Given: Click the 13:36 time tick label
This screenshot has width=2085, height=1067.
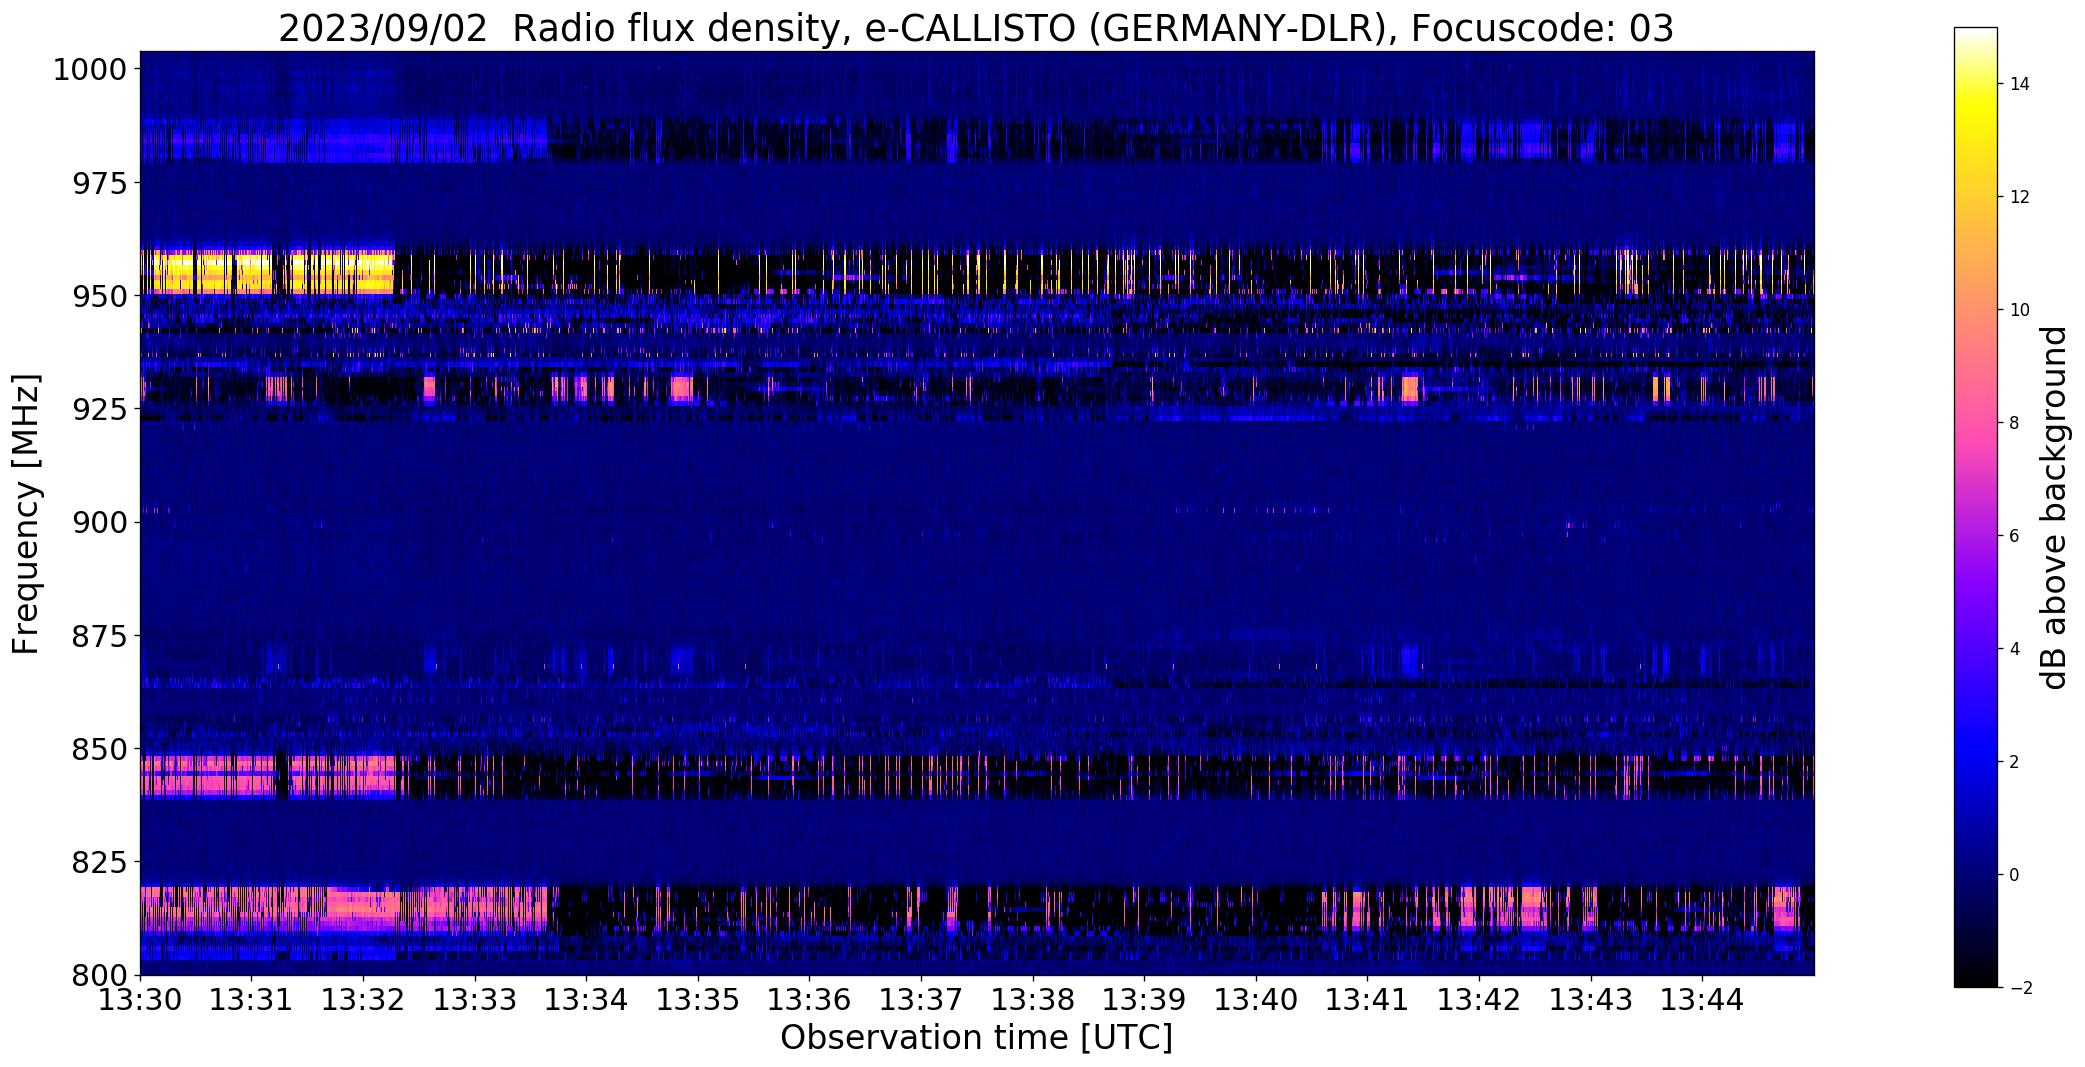Looking at the screenshot, I should coord(810,1000).
